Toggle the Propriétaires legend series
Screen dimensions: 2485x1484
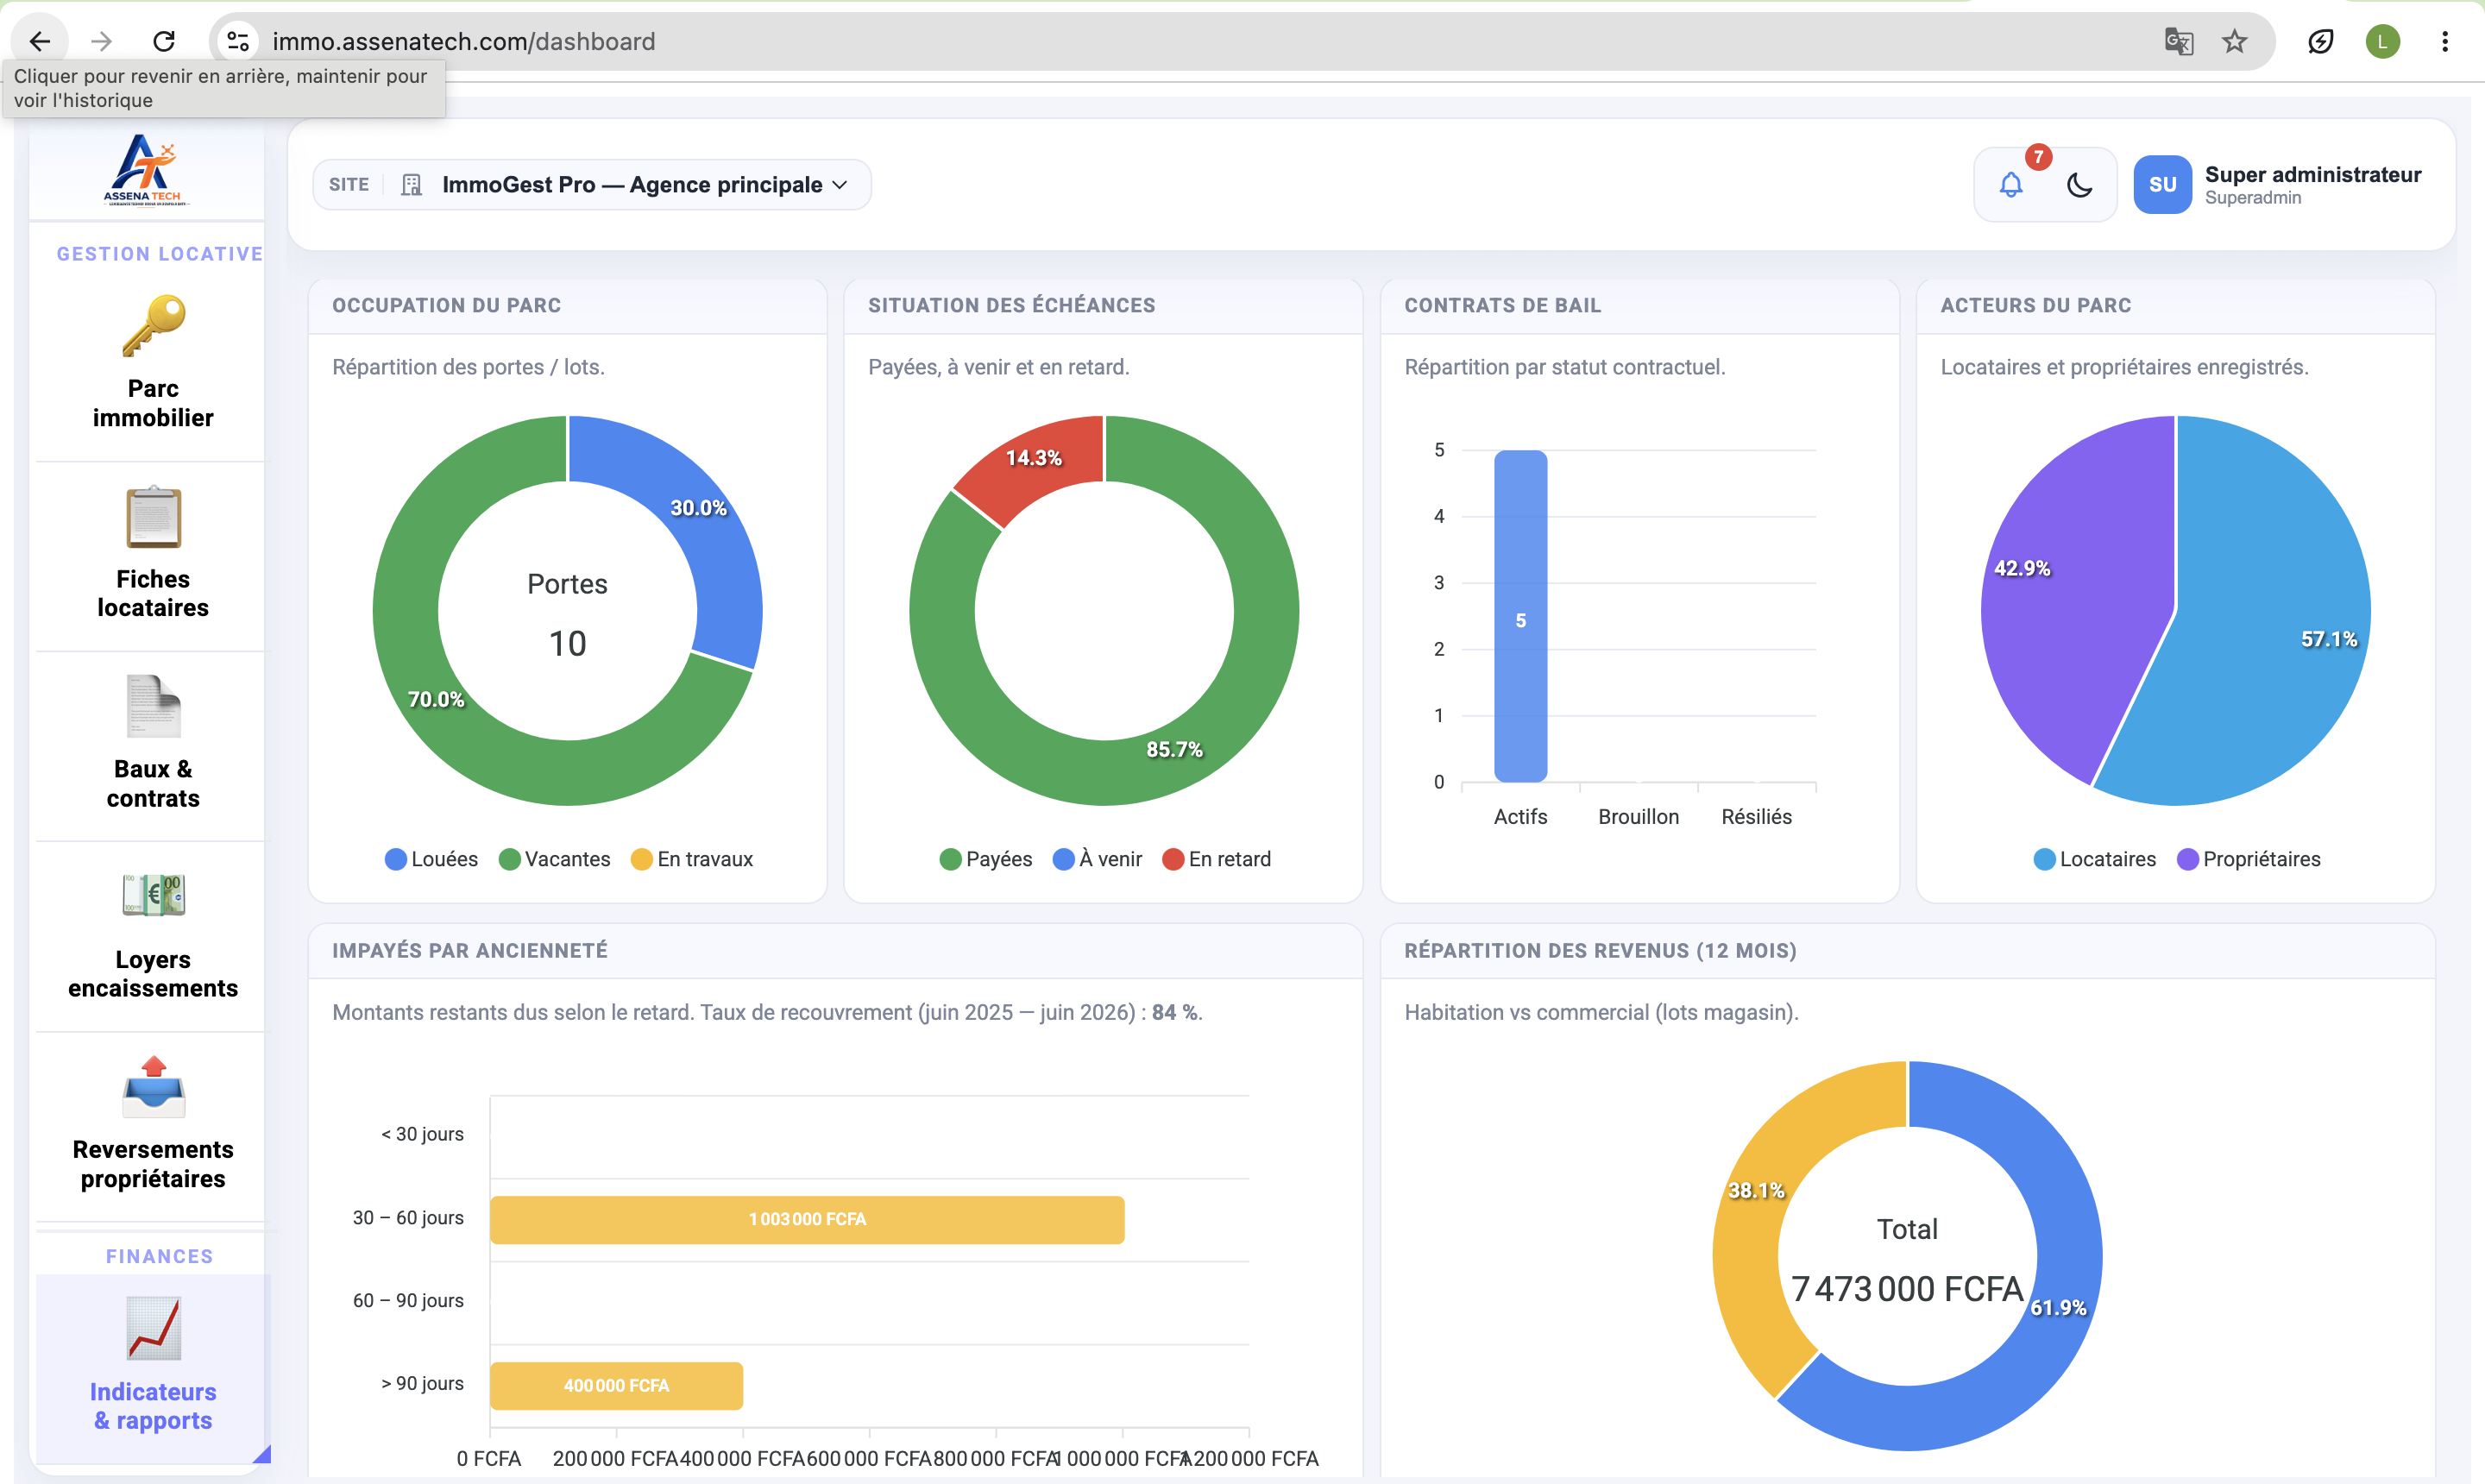click(x=2248, y=859)
